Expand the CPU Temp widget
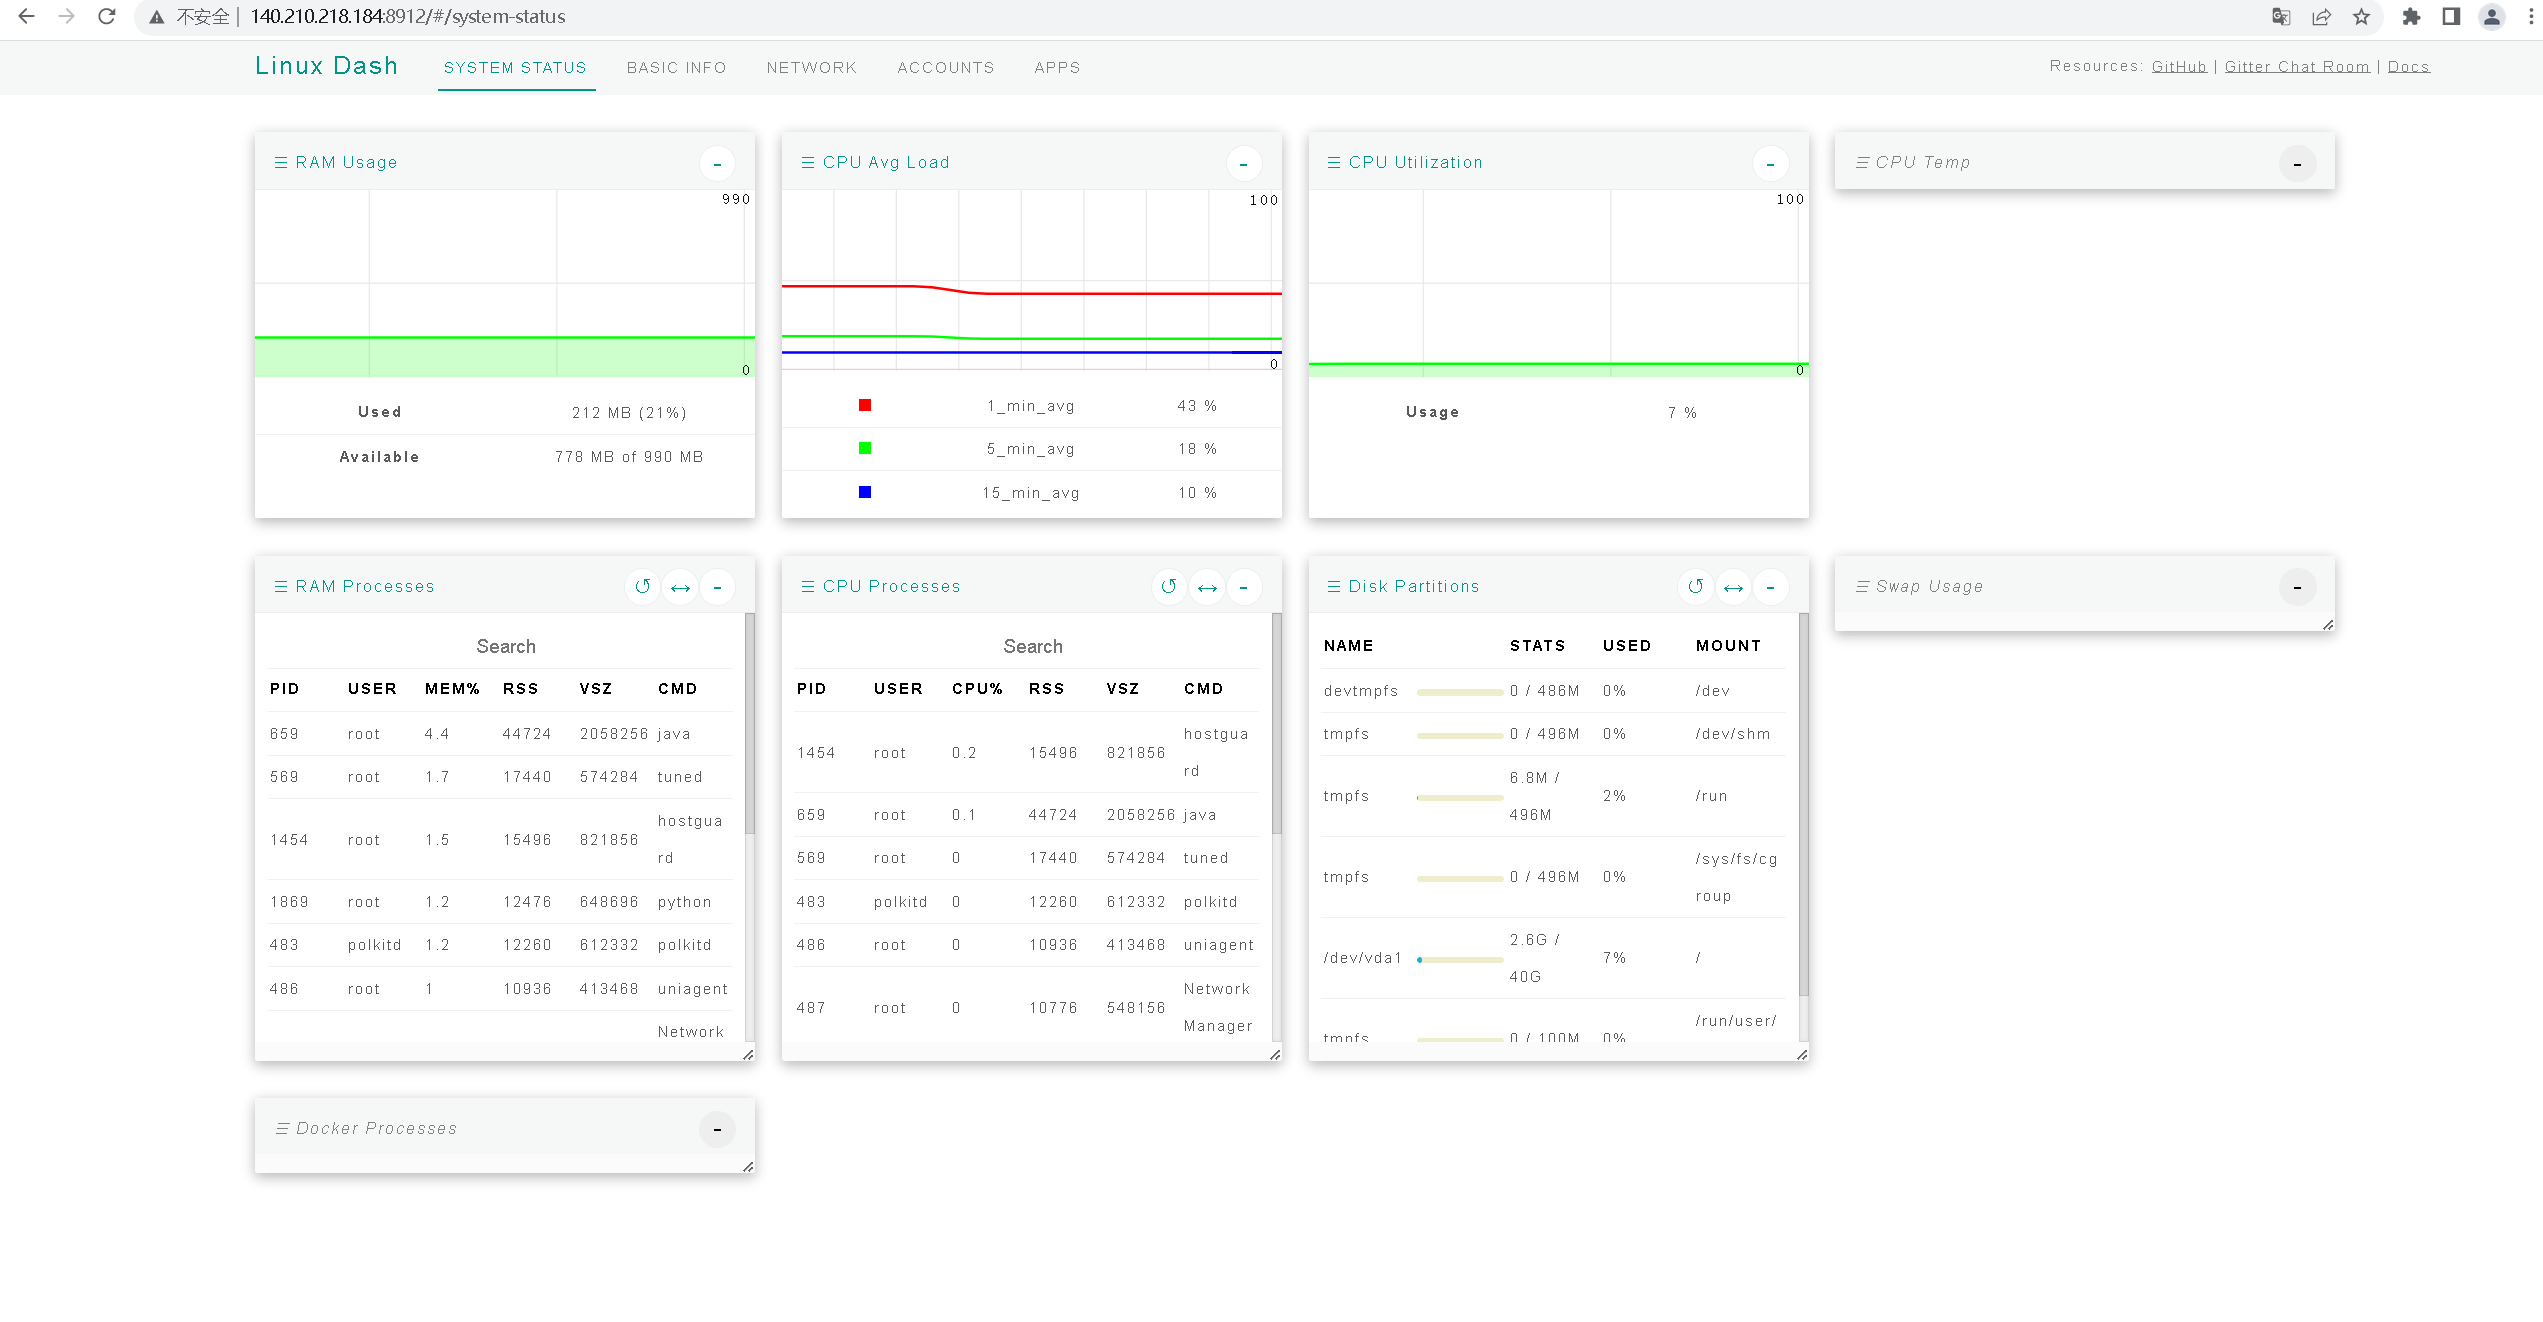The height and width of the screenshot is (1322, 2543). pos(2297,163)
